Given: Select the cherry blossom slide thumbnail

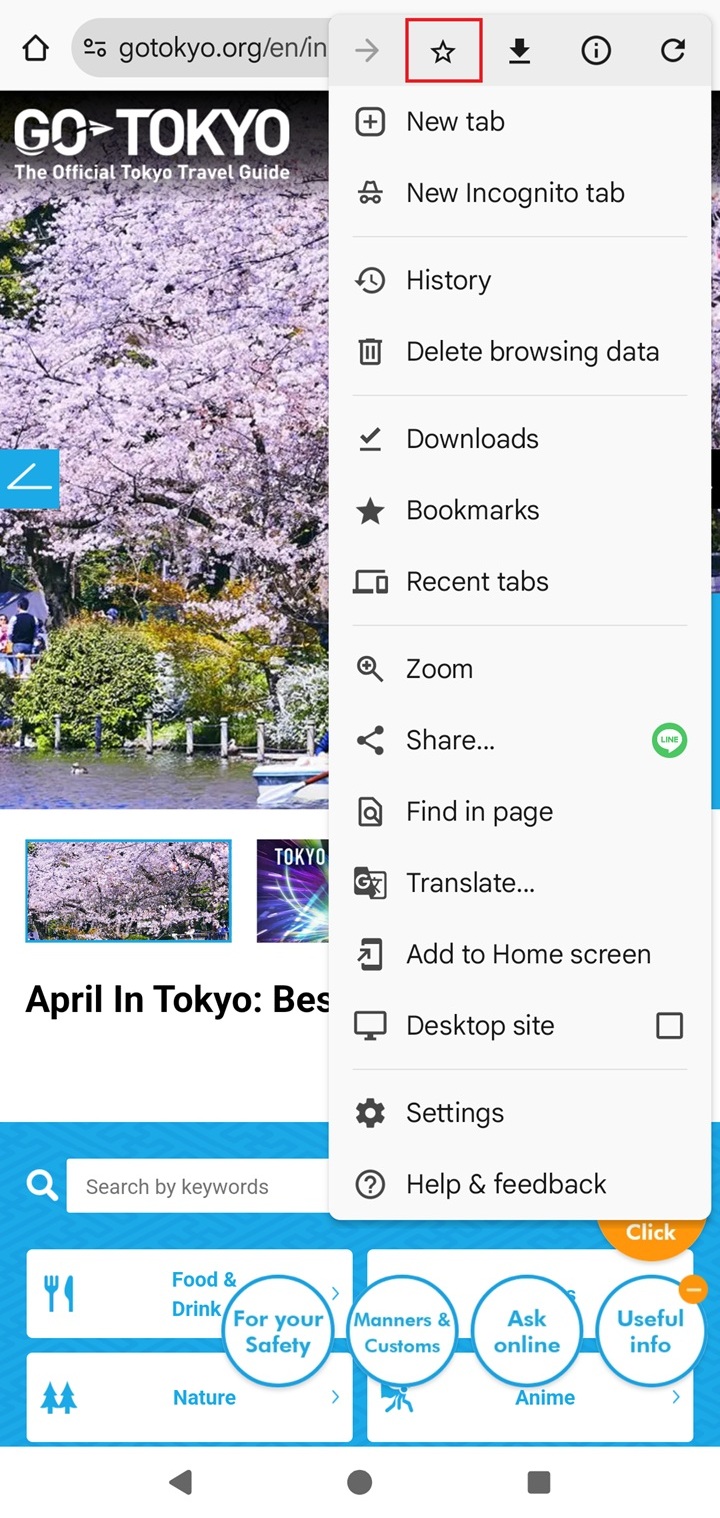Looking at the screenshot, I should tap(128, 890).
